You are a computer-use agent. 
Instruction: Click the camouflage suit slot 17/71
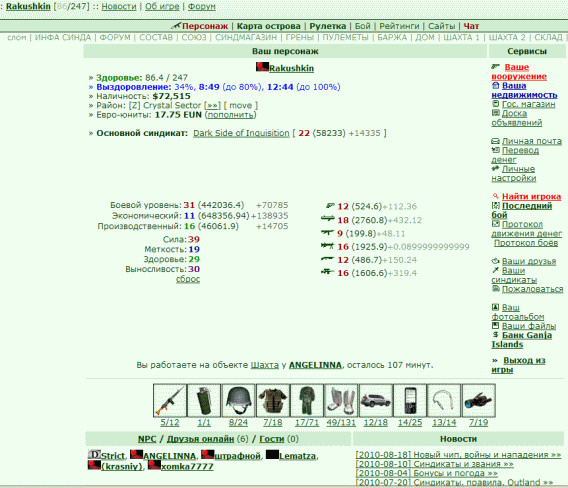[x=307, y=401]
